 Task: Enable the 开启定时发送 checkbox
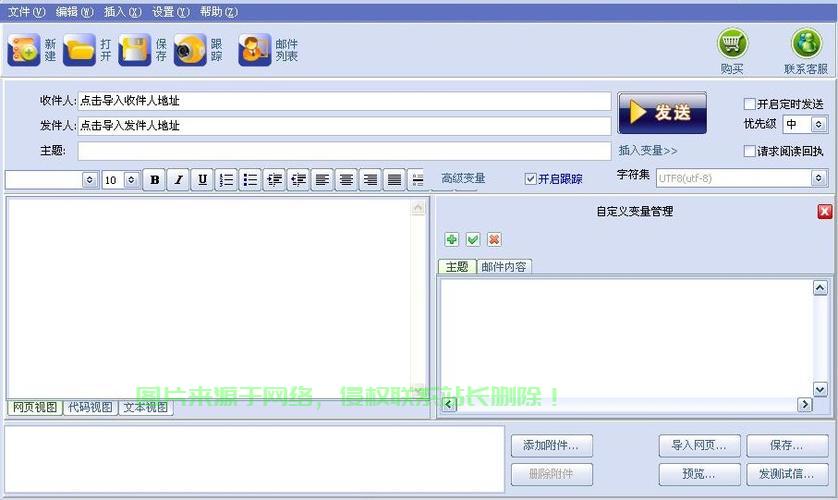(750, 104)
